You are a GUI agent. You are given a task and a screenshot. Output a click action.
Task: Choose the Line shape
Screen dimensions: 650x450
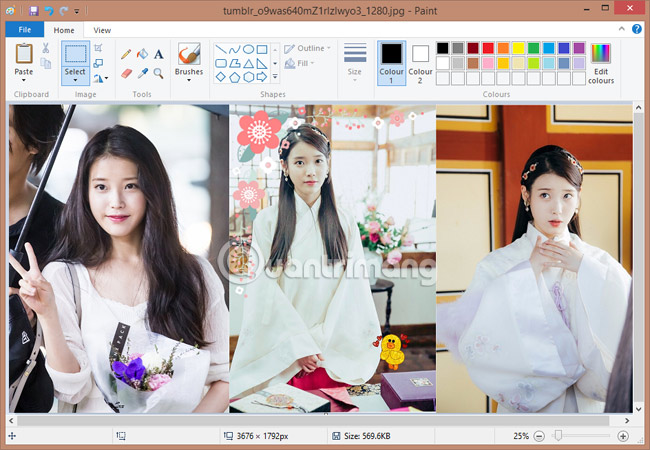[221, 50]
